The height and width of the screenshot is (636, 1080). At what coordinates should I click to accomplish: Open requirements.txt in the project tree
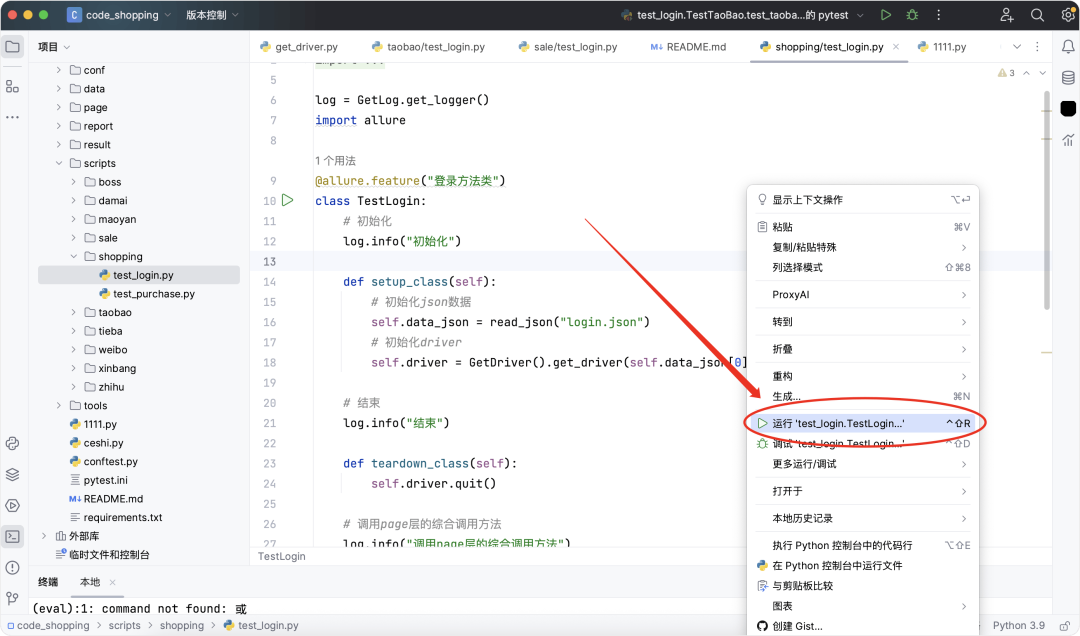(123, 517)
